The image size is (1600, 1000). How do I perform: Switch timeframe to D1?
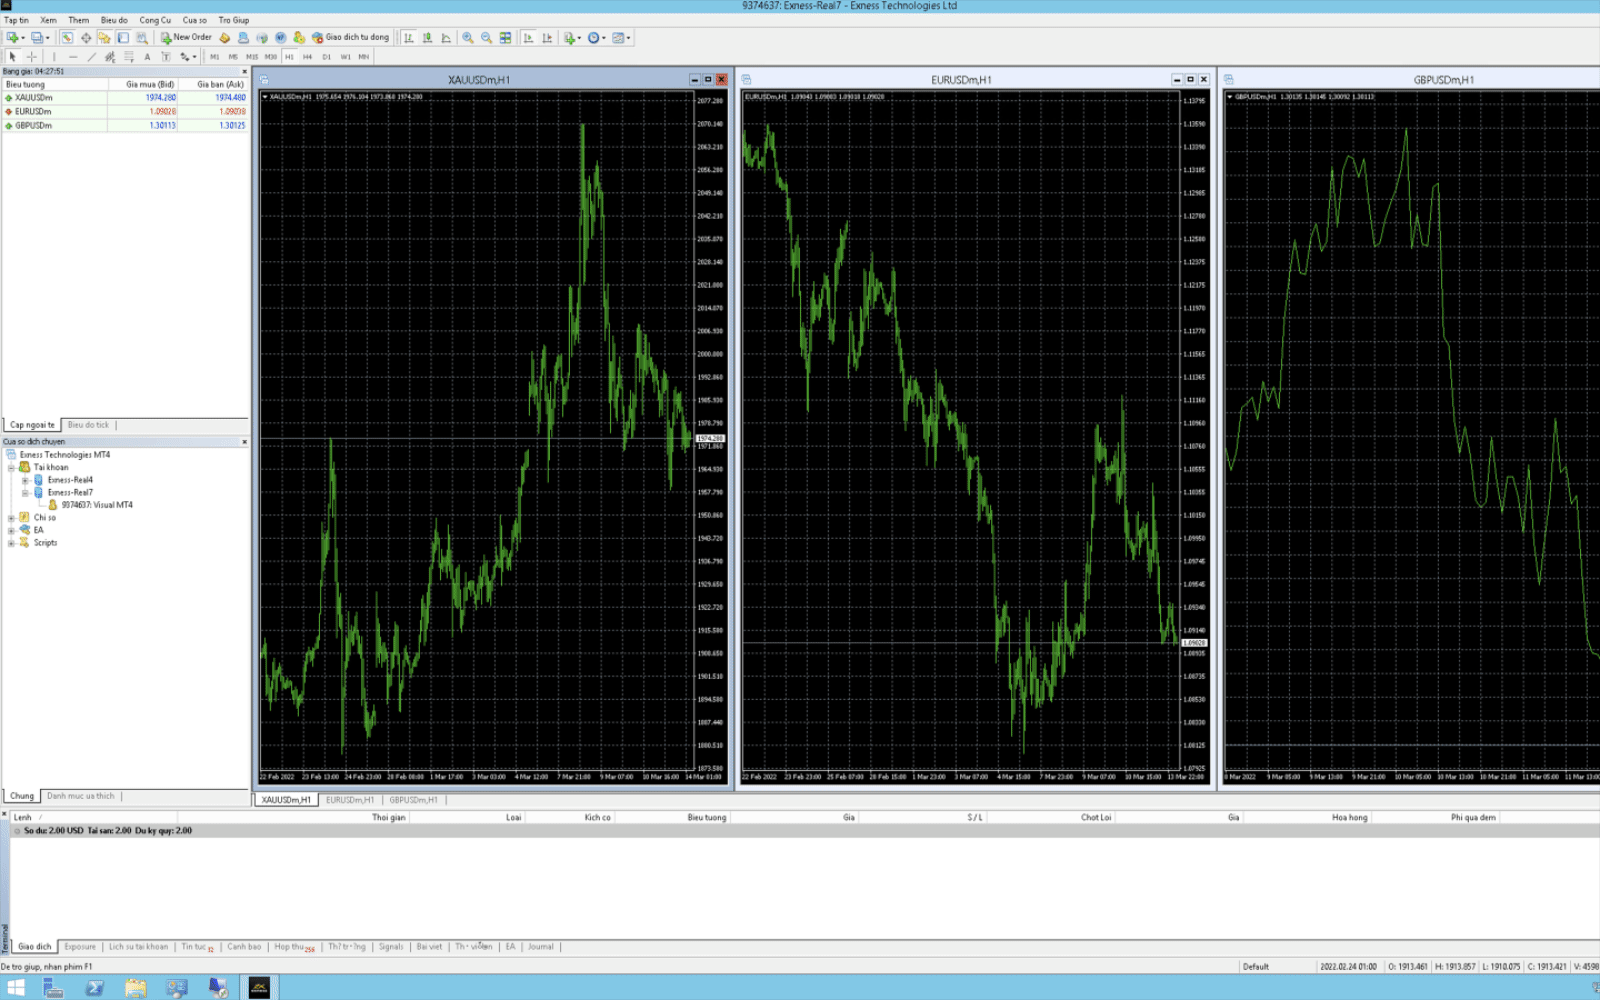(x=326, y=57)
